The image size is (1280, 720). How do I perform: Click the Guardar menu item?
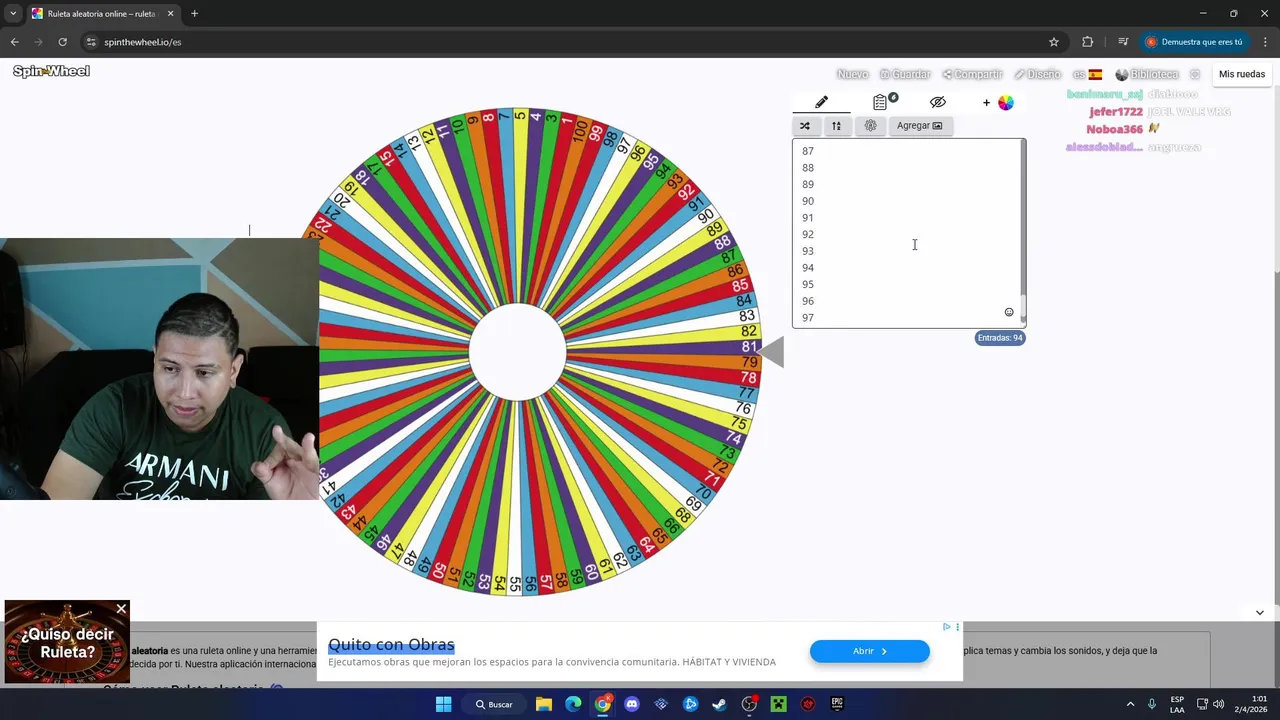pos(905,74)
